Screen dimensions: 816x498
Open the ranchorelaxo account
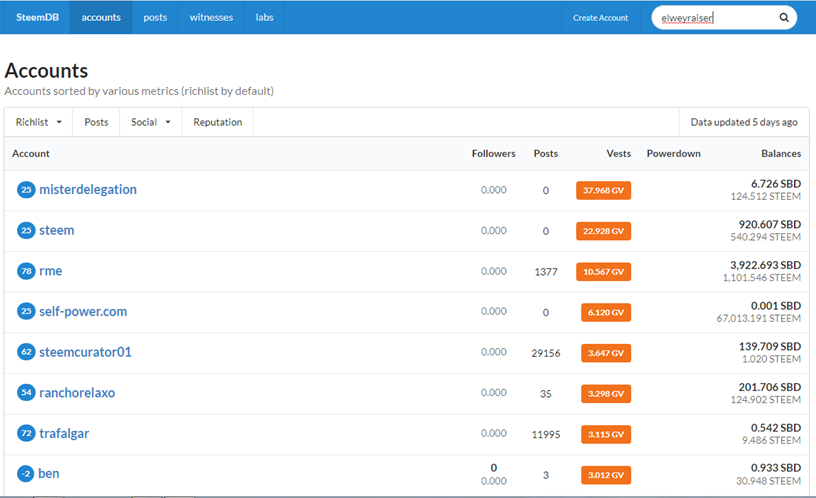pos(77,392)
